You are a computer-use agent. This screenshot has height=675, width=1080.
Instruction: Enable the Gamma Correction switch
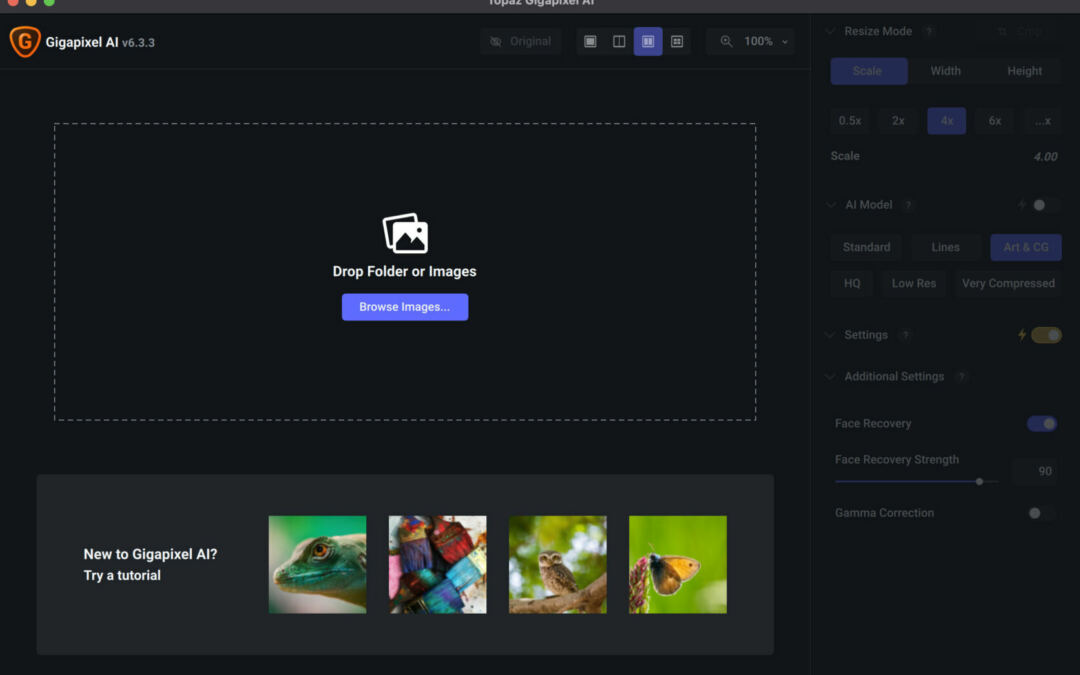[1041, 513]
